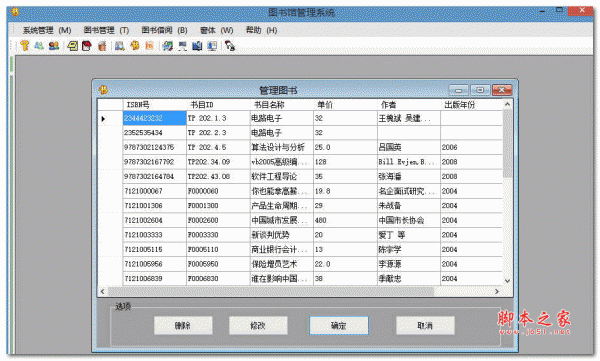Select the title cell 保险增员艺术
The height and width of the screenshot is (361, 600).
(282, 264)
